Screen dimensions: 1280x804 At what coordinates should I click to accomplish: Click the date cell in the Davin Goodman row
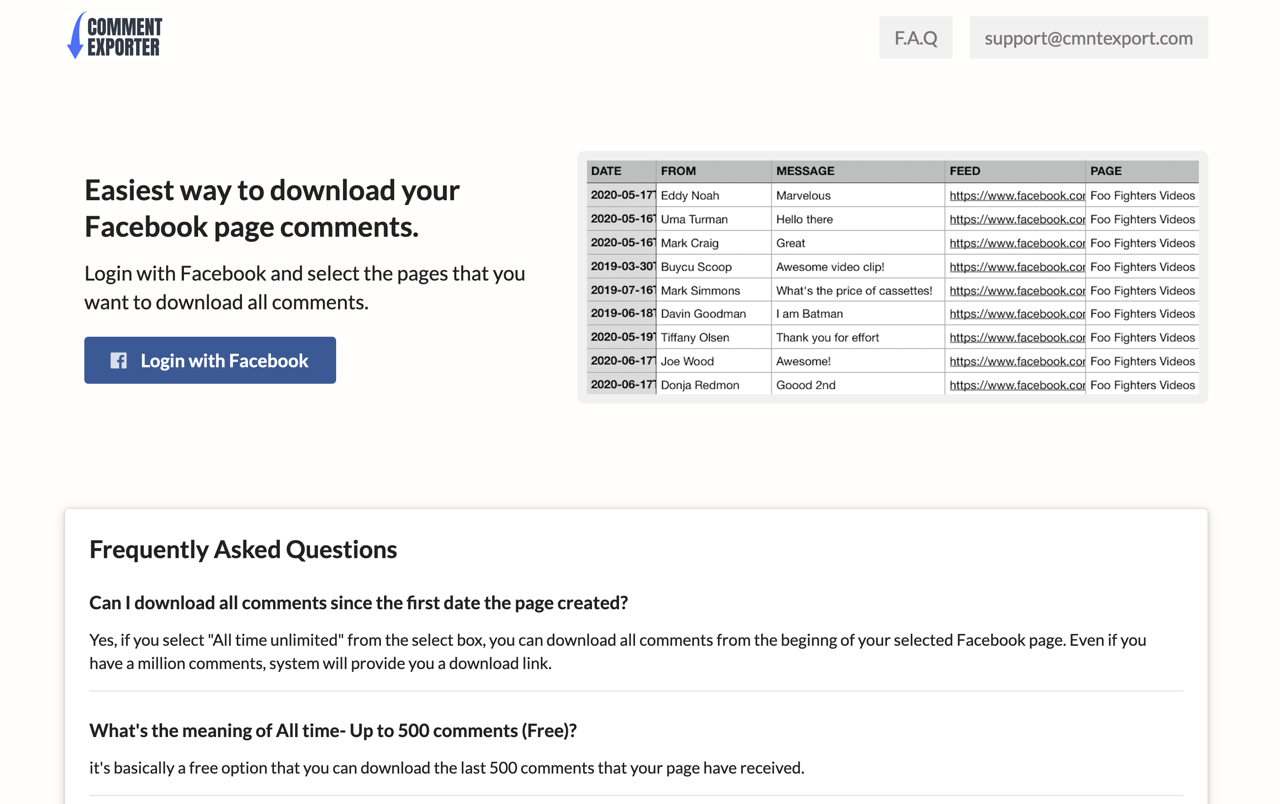point(623,313)
